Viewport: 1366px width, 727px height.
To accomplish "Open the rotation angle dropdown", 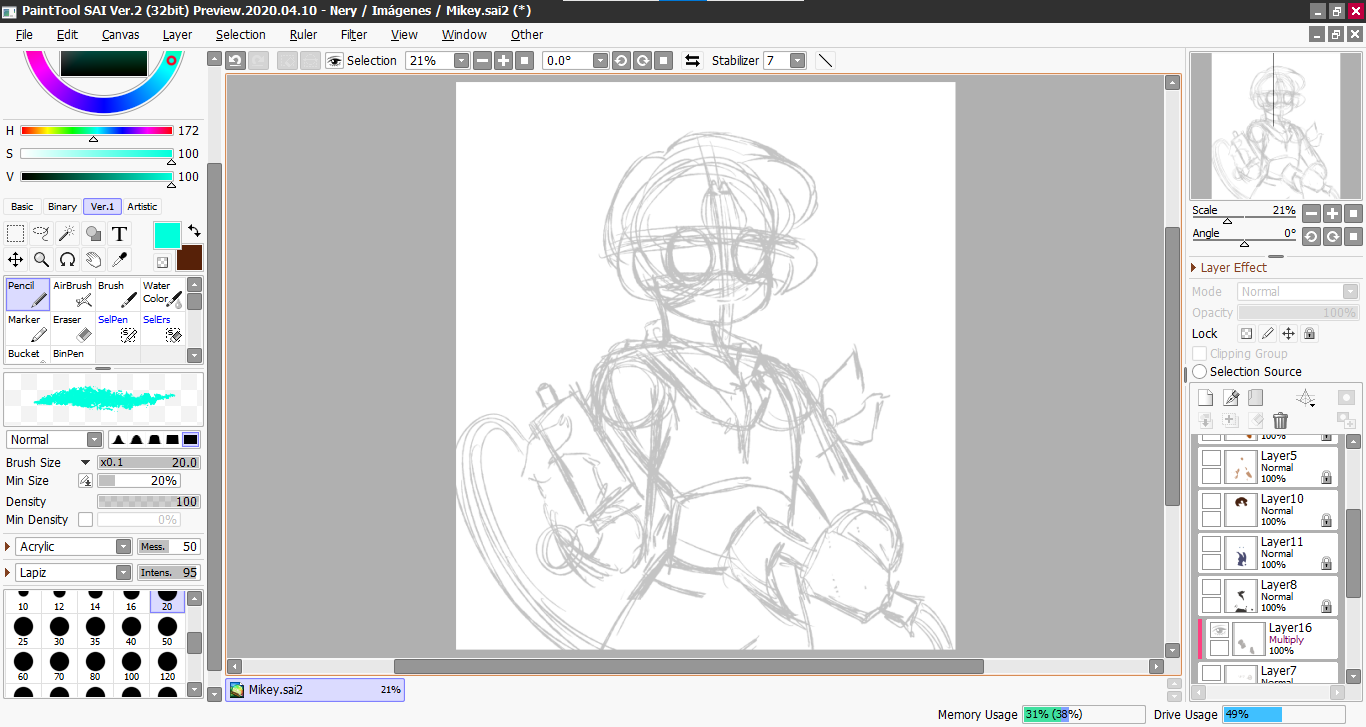I will [x=600, y=61].
